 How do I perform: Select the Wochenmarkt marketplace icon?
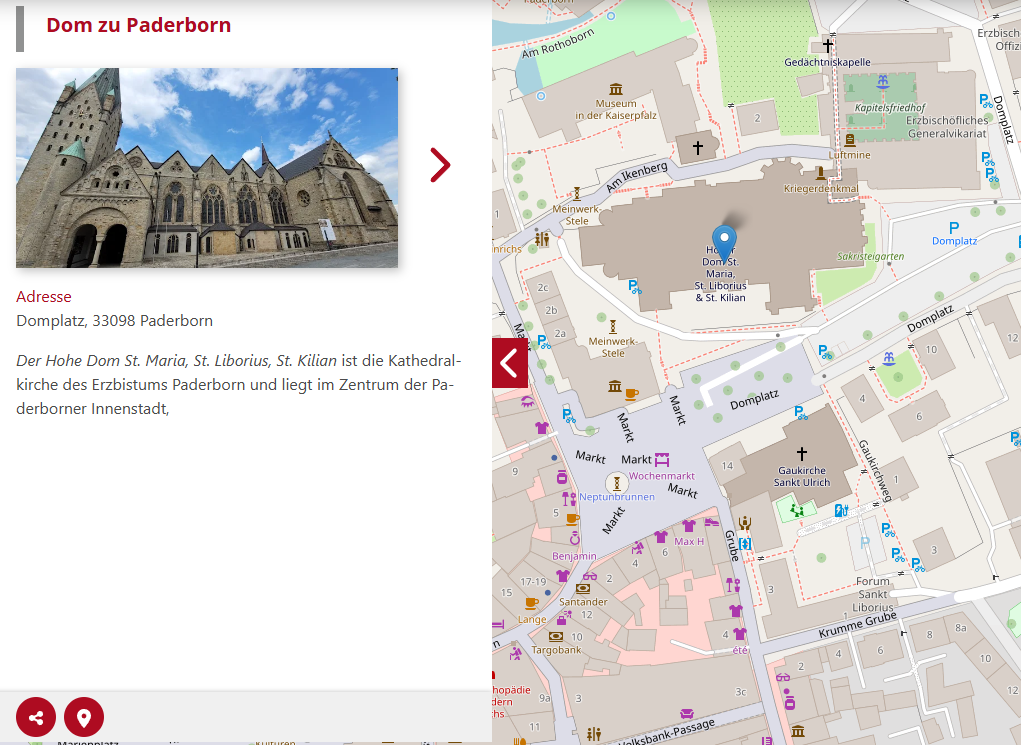pyautogui.click(x=661, y=460)
